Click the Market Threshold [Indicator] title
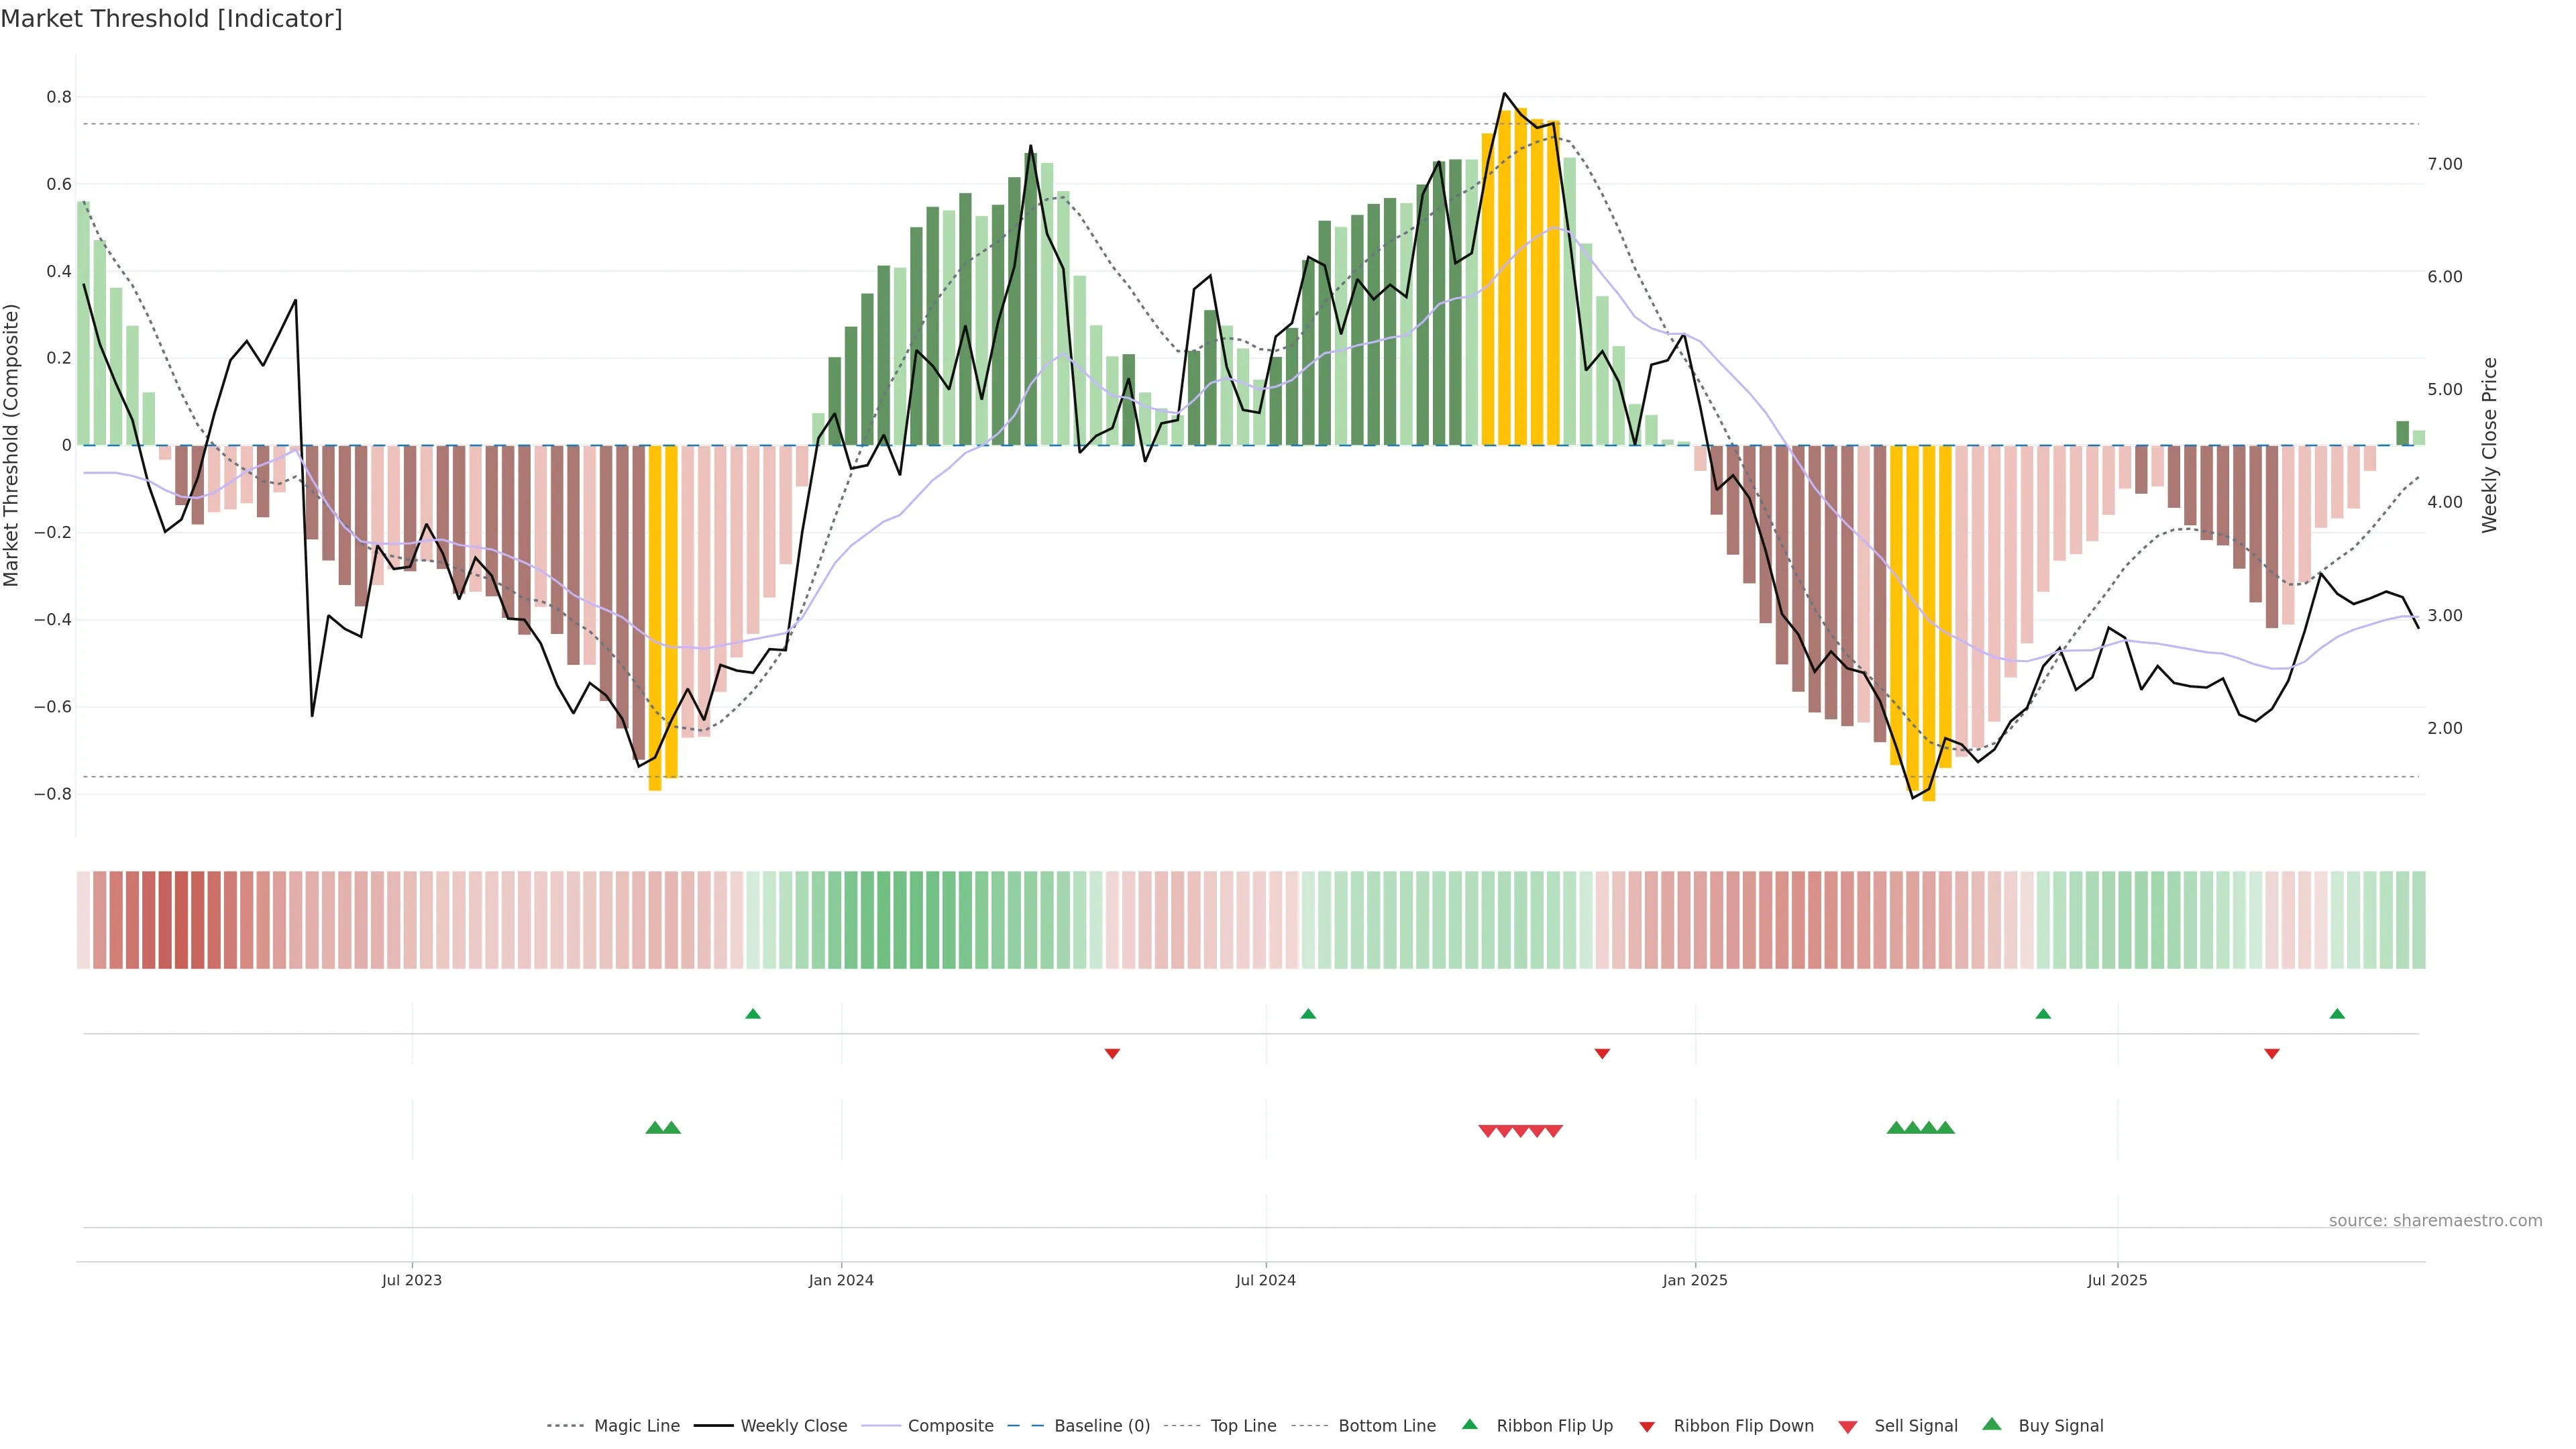Viewport: 2576px width, 1449px height. tap(171, 19)
